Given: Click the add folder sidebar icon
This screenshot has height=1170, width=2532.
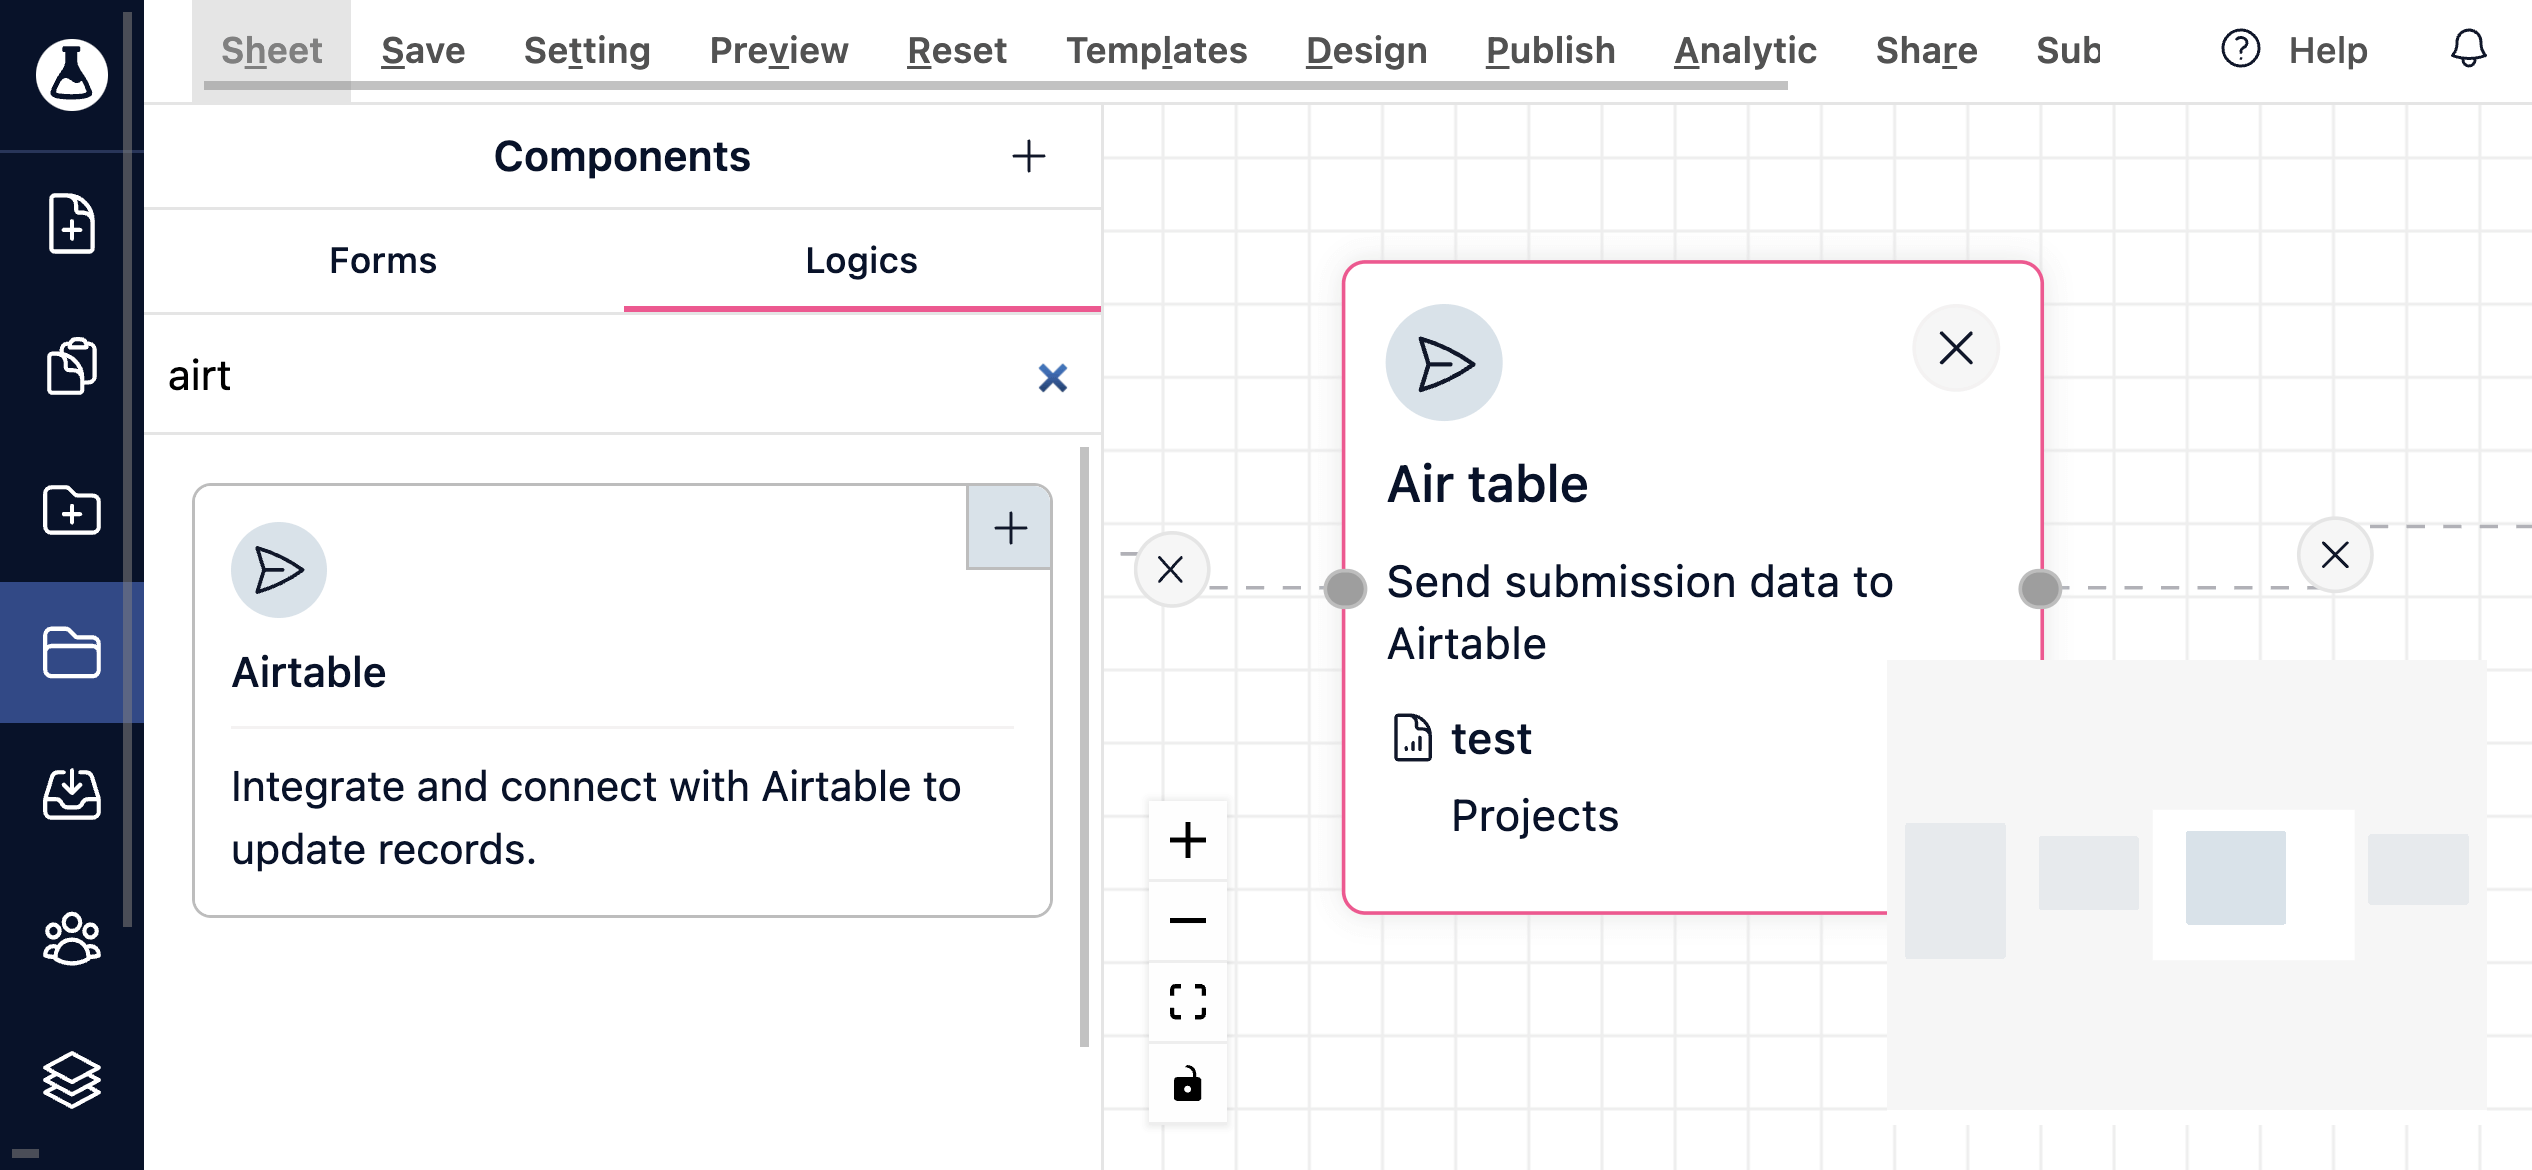Looking at the screenshot, I should [71, 510].
